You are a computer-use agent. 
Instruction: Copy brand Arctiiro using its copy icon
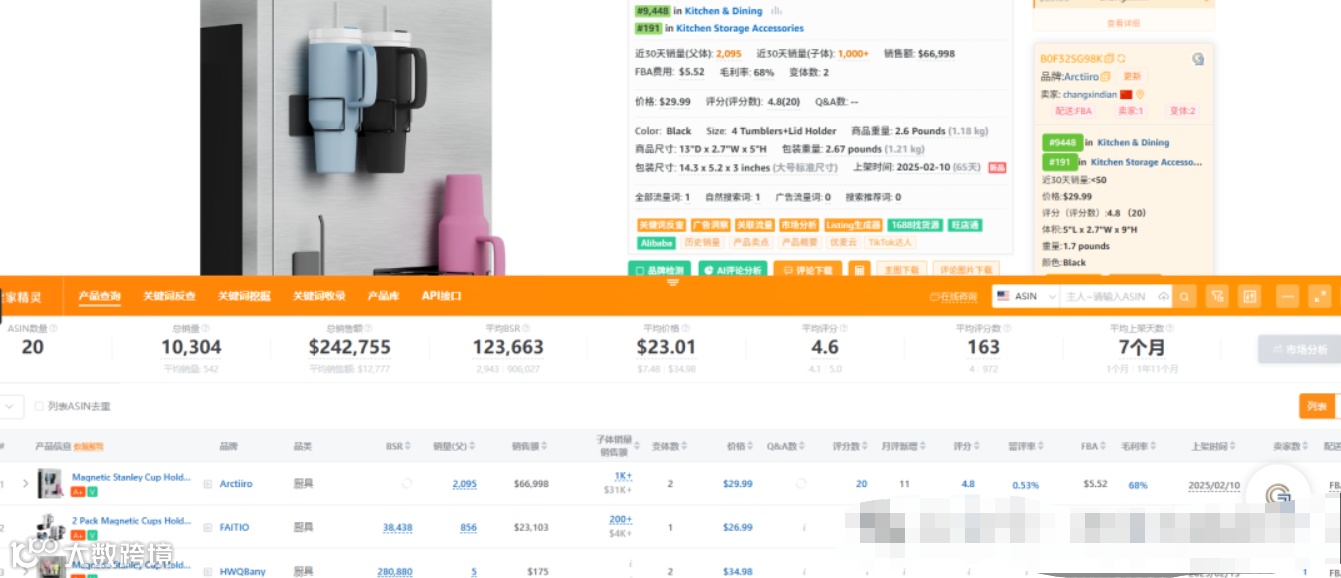coord(1106,76)
